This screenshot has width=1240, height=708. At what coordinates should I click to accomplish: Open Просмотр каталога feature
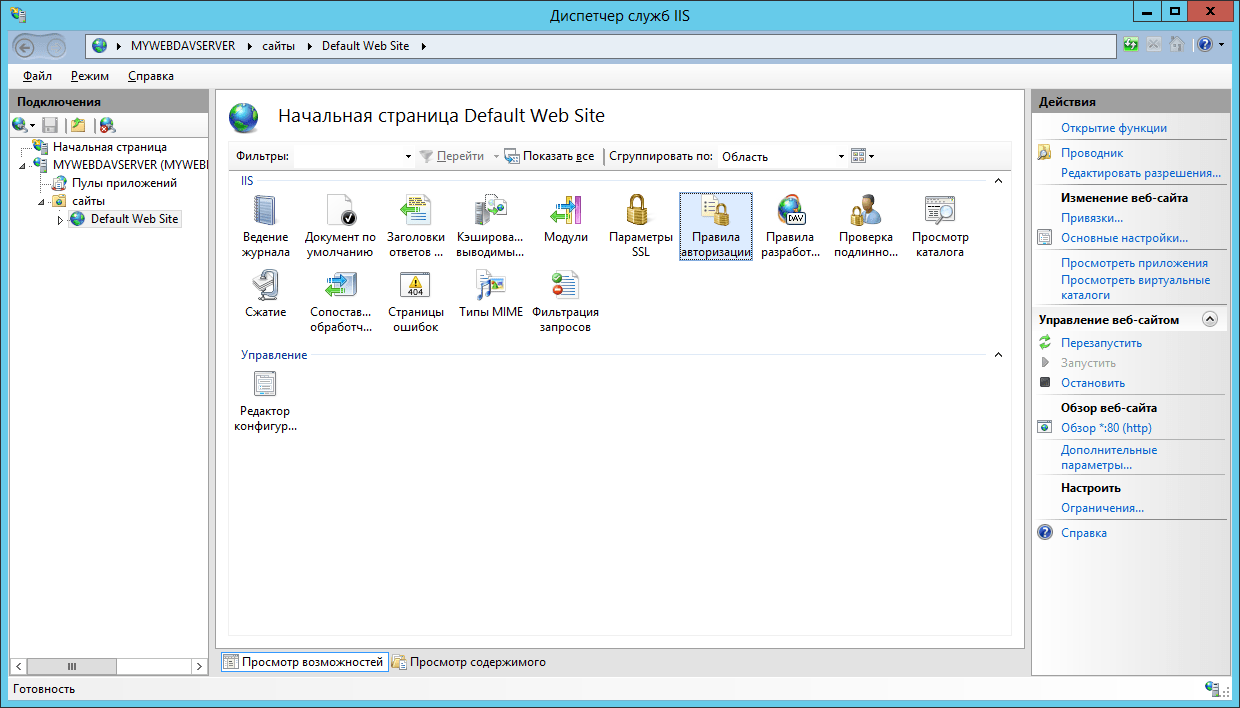pyautogui.click(x=940, y=227)
